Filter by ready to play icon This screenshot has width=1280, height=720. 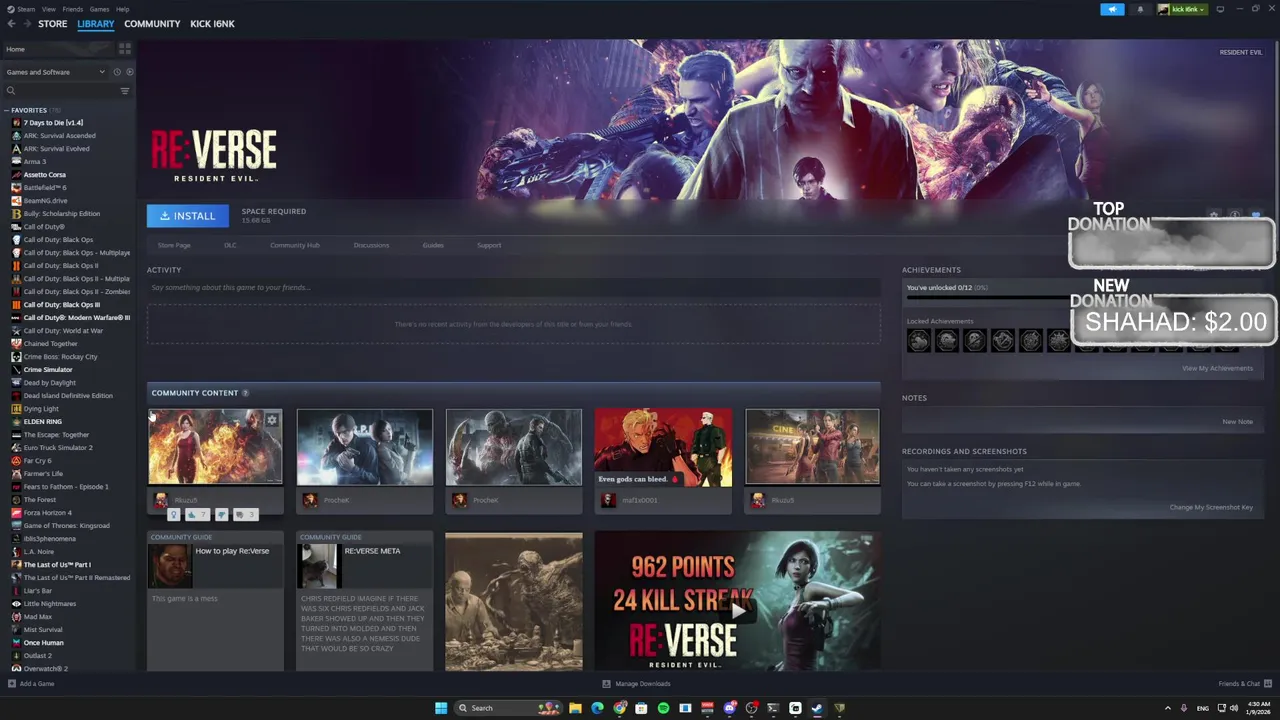129,72
